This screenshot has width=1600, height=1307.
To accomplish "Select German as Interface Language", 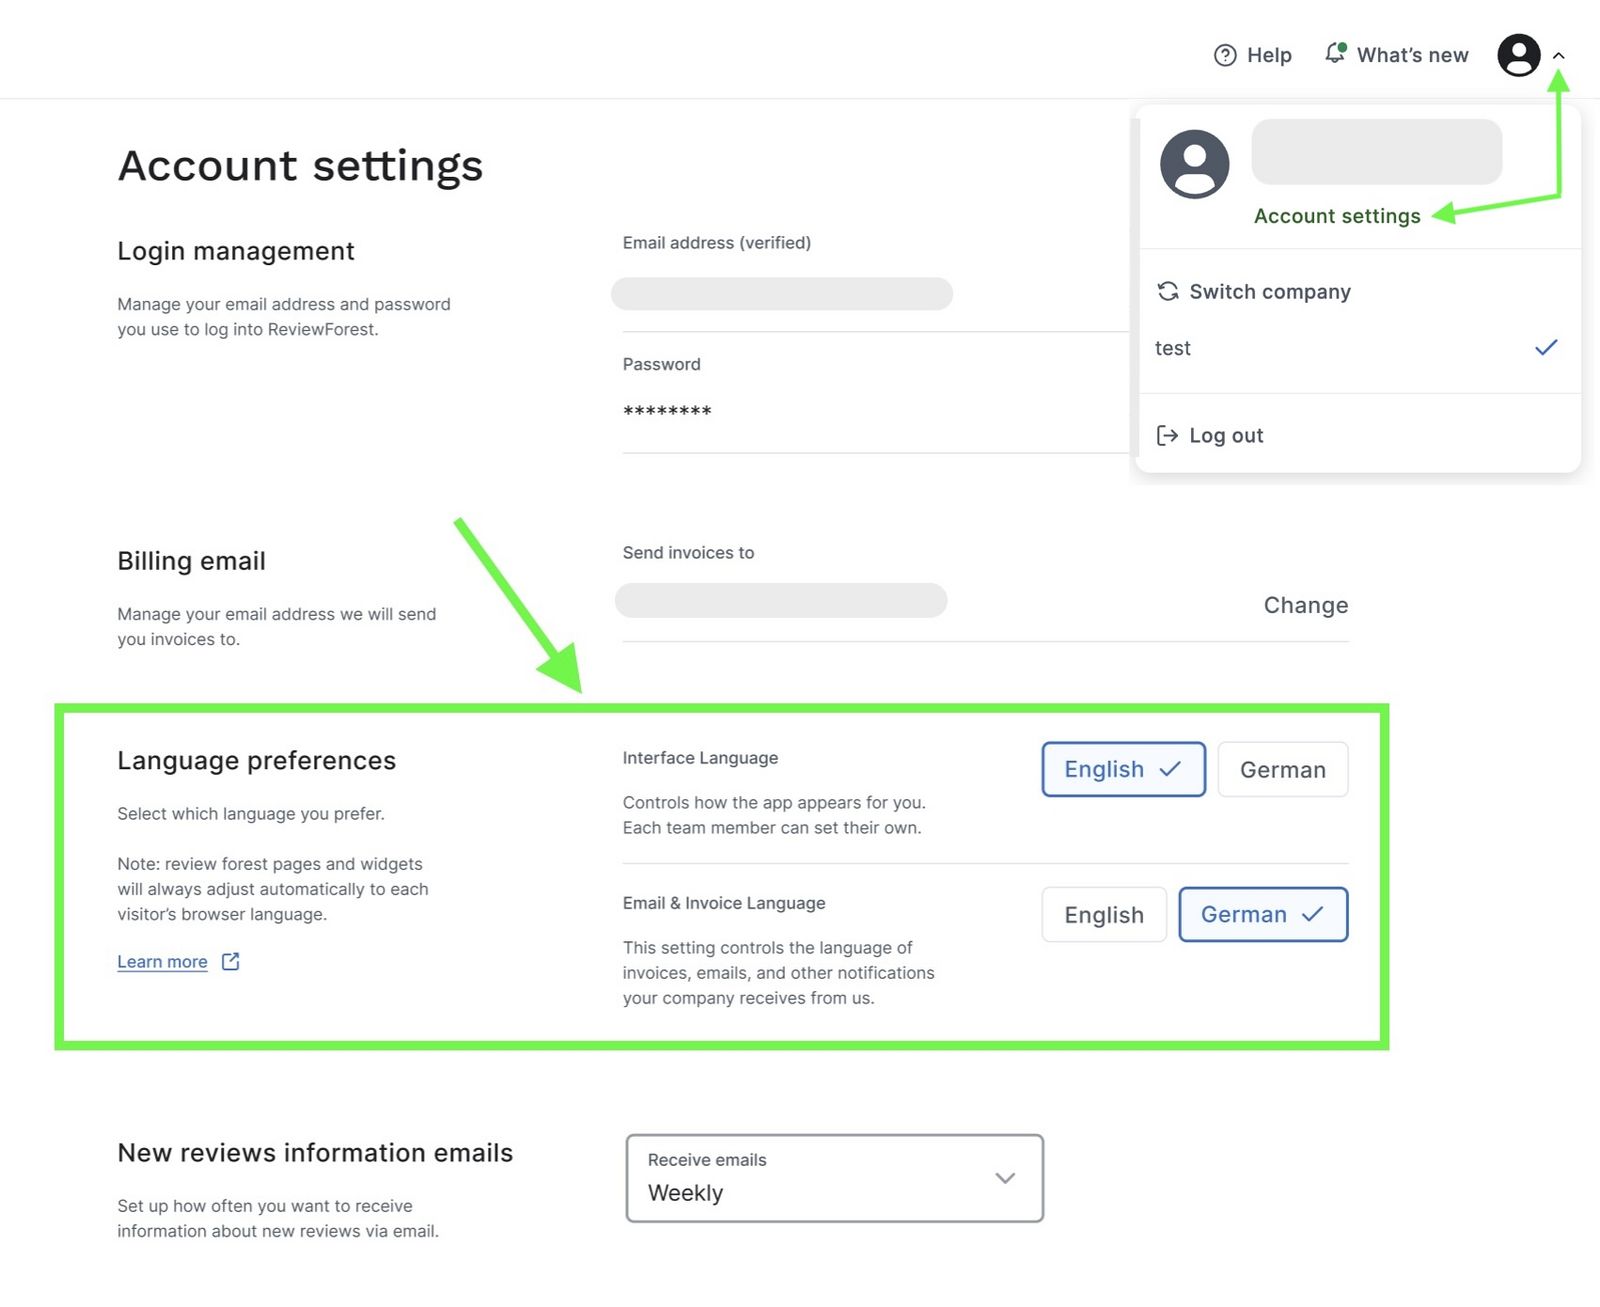I will 1282,769.
